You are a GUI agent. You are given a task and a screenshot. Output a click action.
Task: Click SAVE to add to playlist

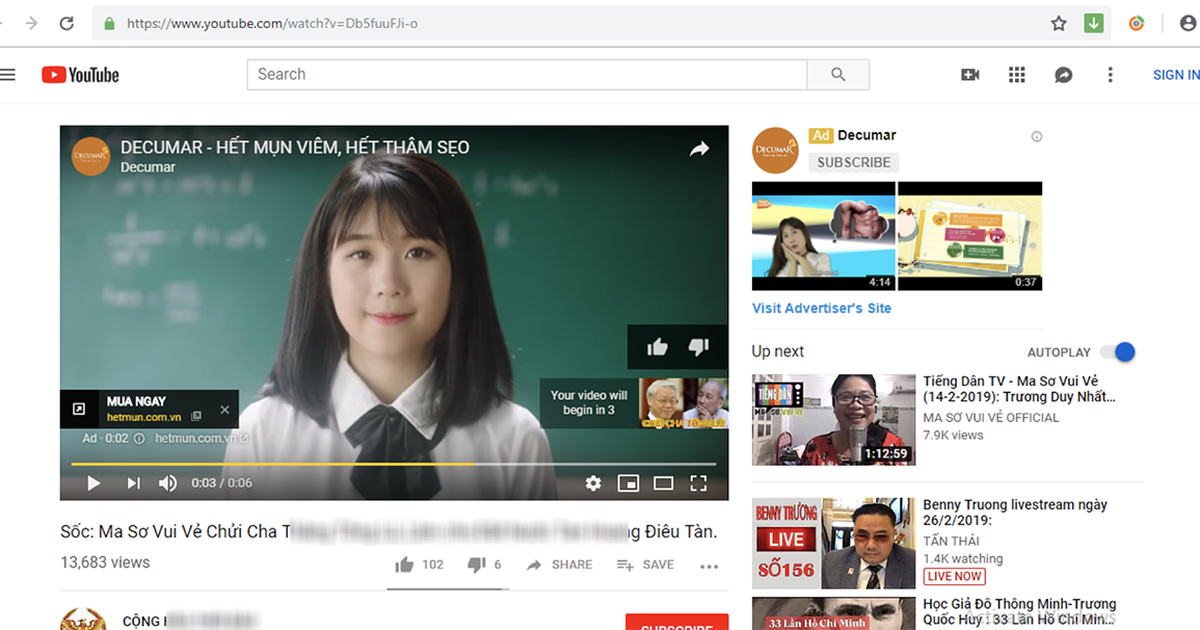(646, 565)
